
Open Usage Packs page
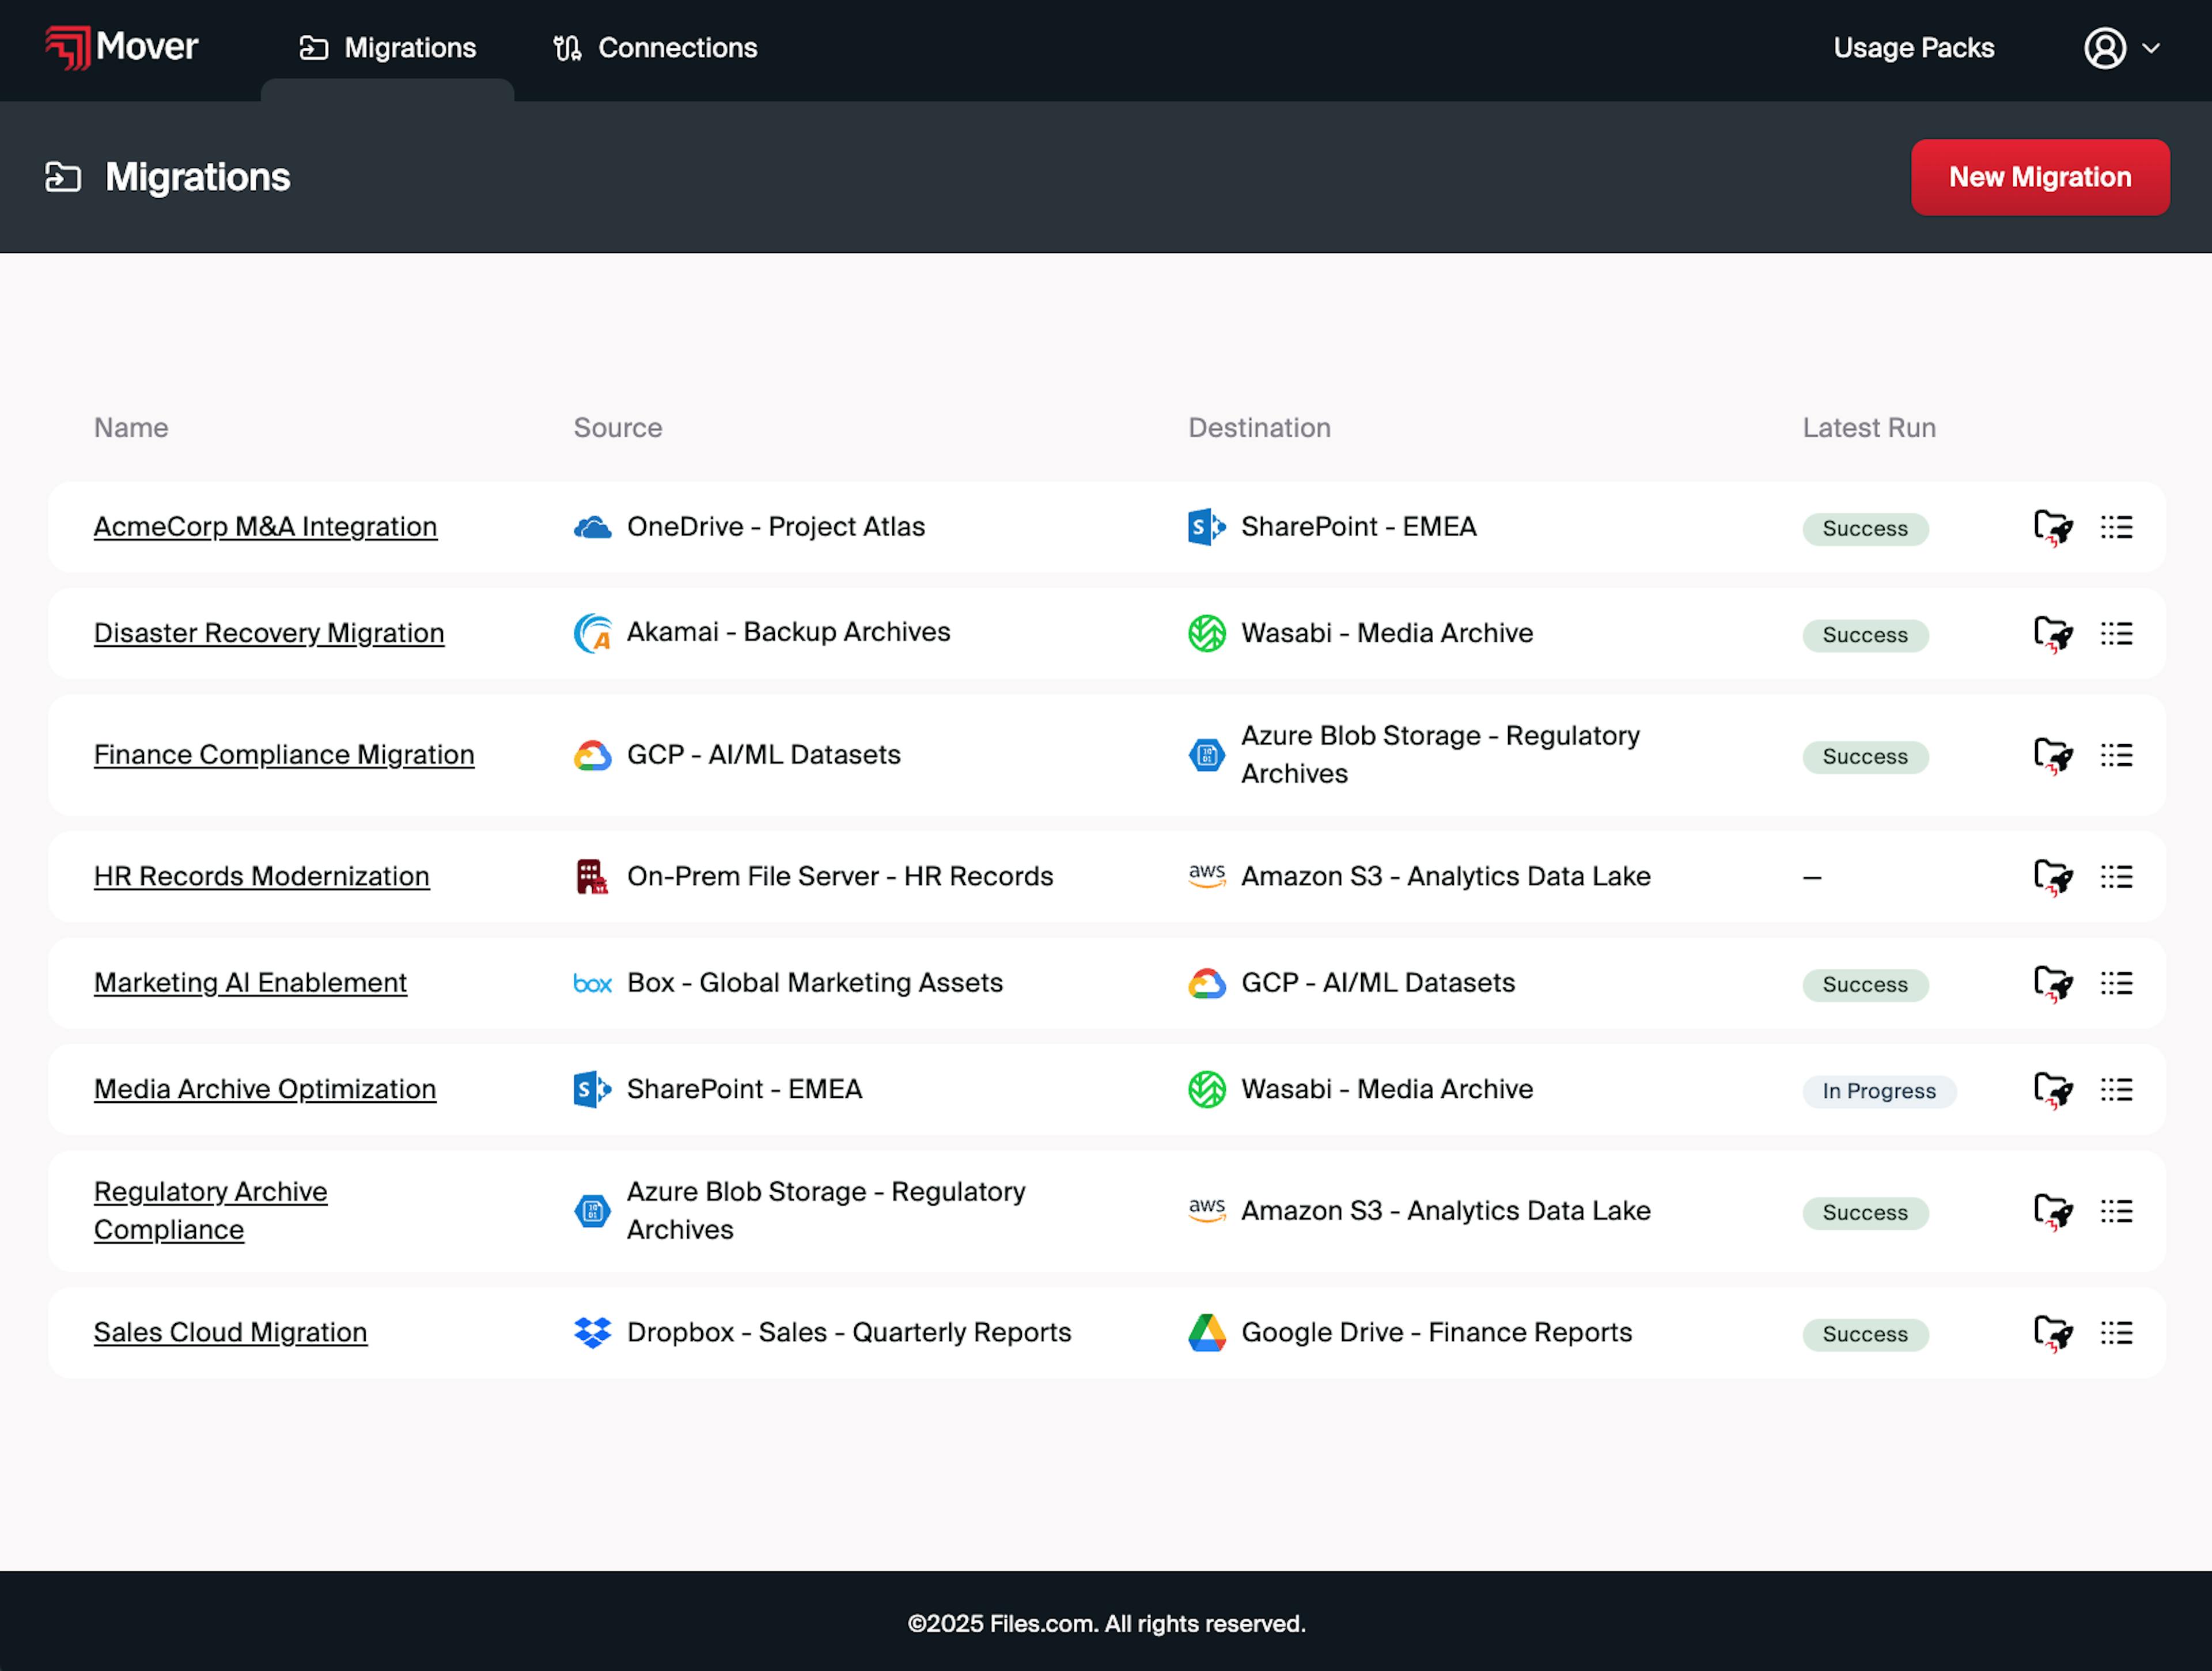point(1913,48)
